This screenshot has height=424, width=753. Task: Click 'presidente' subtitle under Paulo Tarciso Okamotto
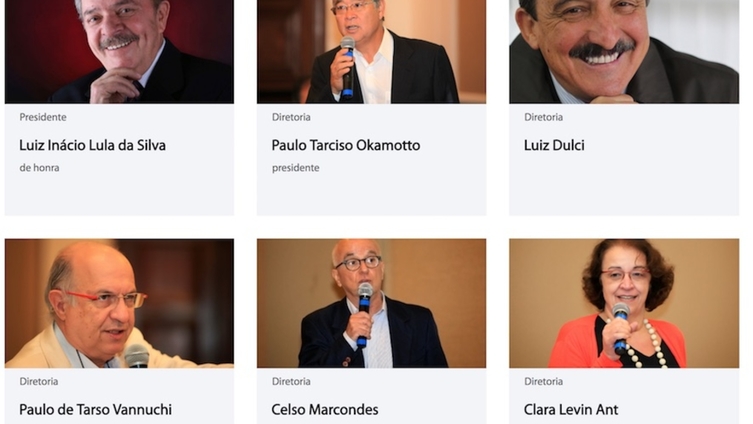295,168
